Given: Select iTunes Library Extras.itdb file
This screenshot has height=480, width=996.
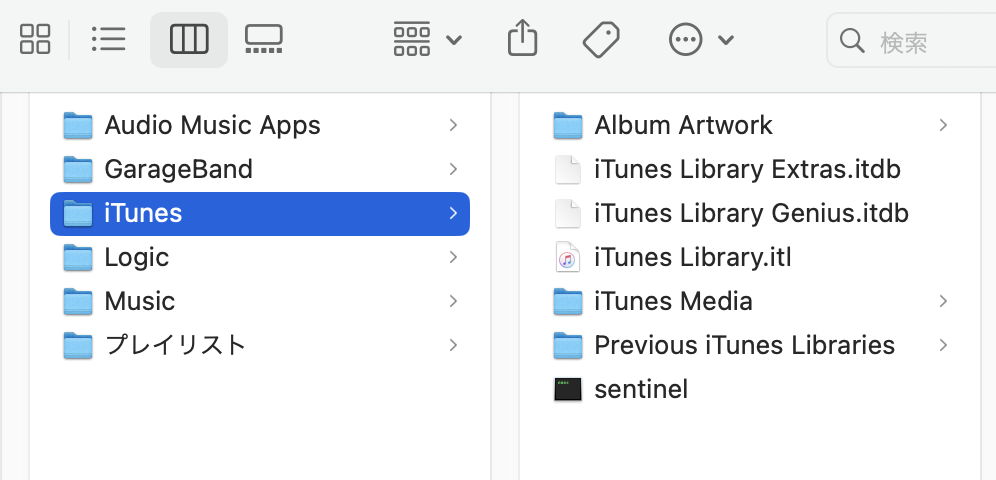Looking at the screenshot, I should pos(747,169).
